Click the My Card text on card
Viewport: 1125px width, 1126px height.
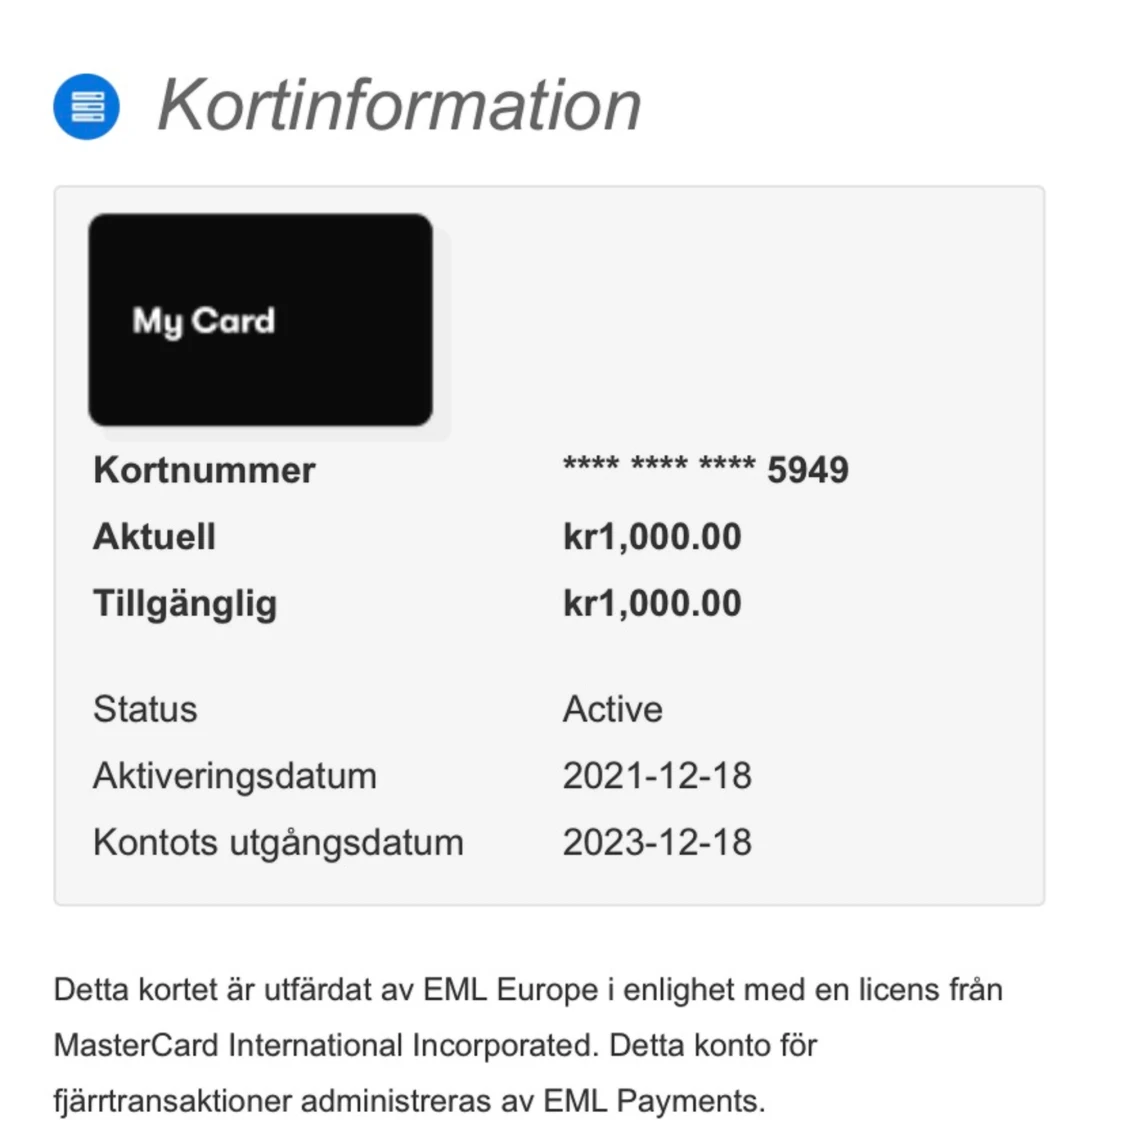pyautogui.click(x=204, y=321)
